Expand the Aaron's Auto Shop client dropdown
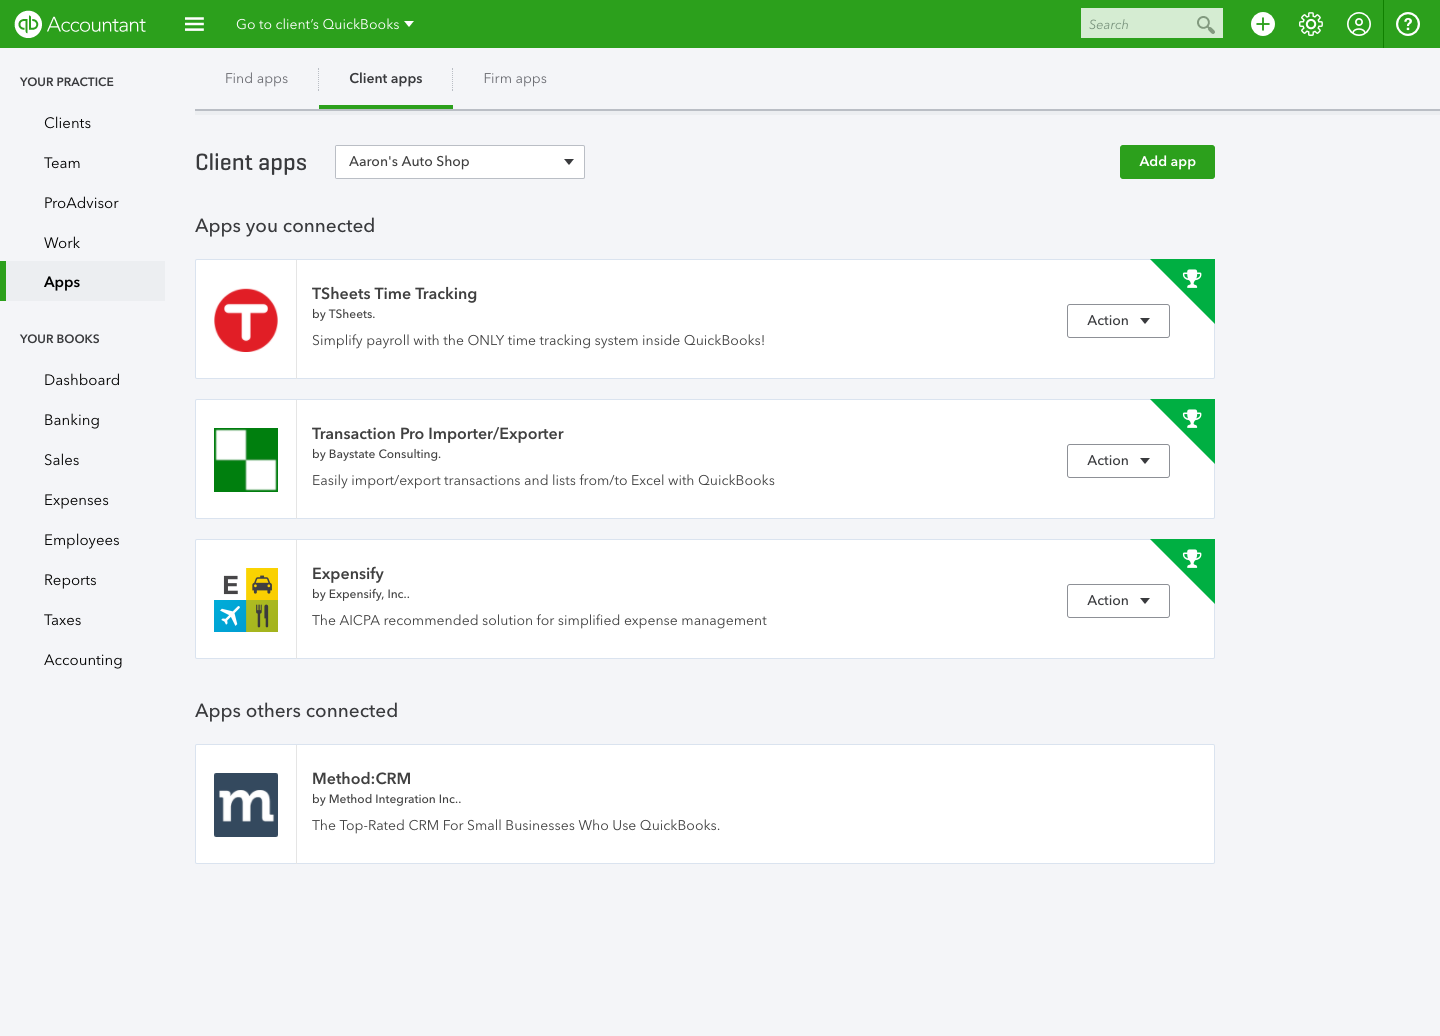The height and width of the screenshot is (1036, 1440). click(460, 162)
